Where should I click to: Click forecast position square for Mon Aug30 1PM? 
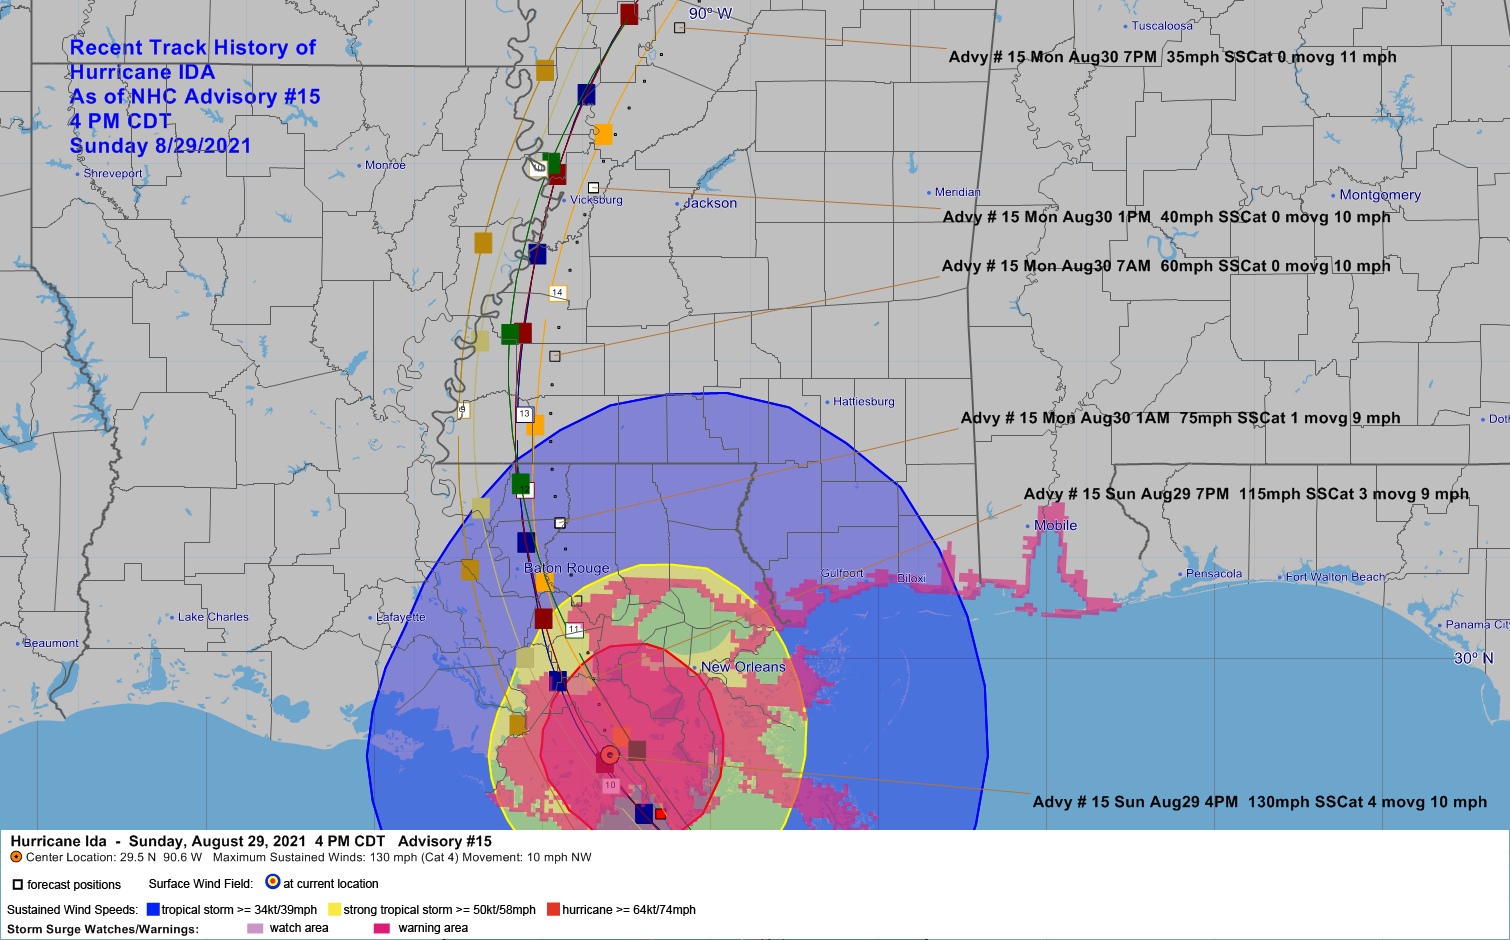(593, 188)
